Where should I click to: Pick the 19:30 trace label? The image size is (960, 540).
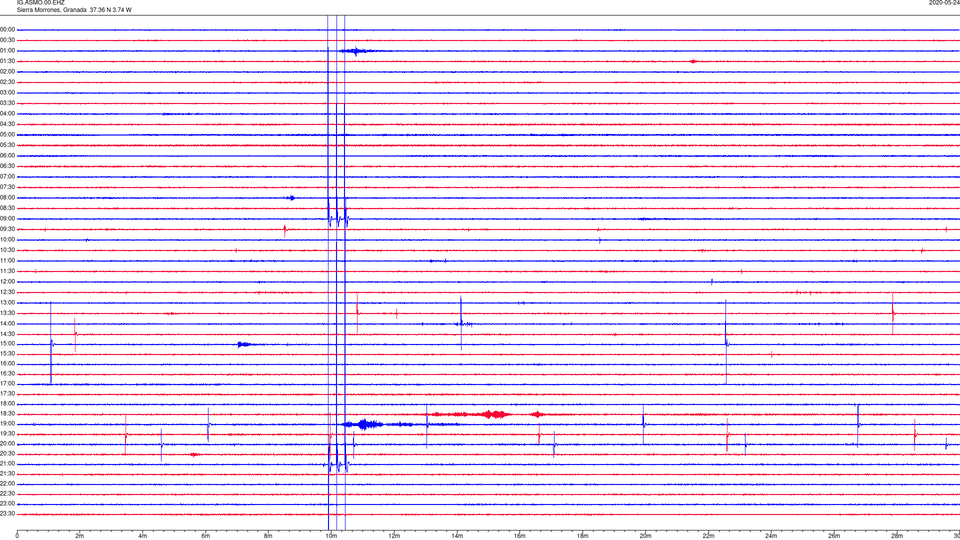tap(7, 433)
